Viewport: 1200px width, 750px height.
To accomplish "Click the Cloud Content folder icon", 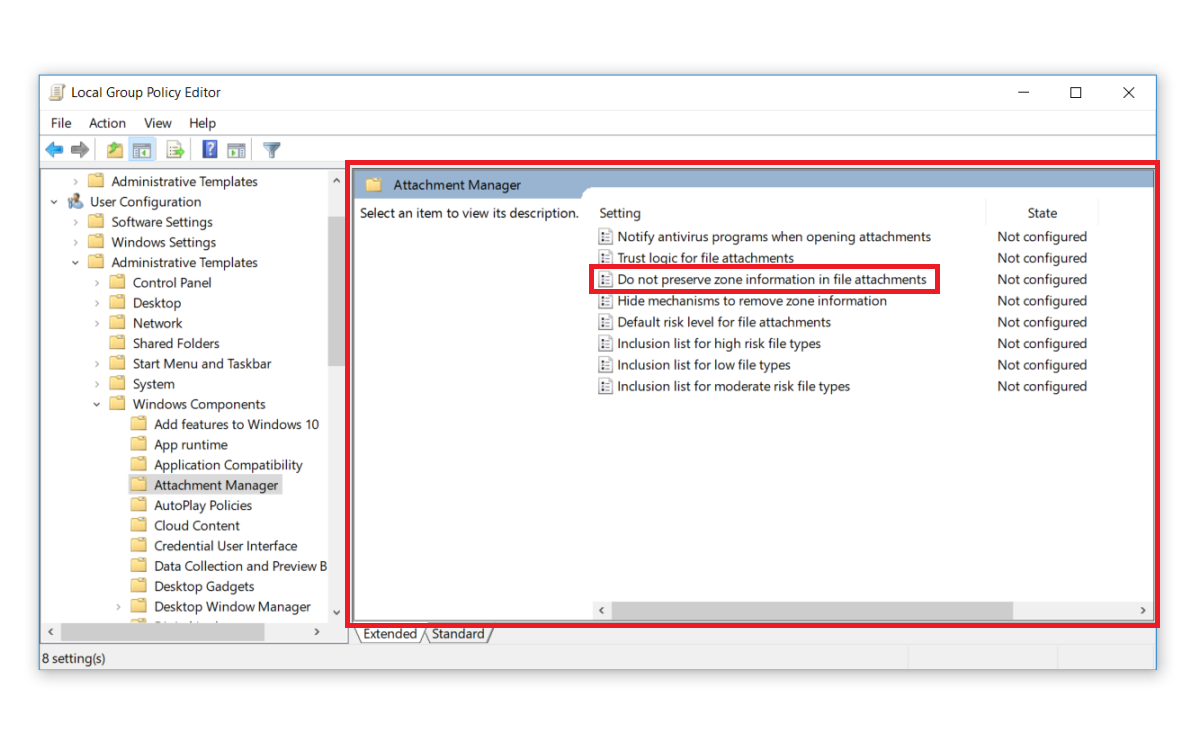I will click(138, 525).
